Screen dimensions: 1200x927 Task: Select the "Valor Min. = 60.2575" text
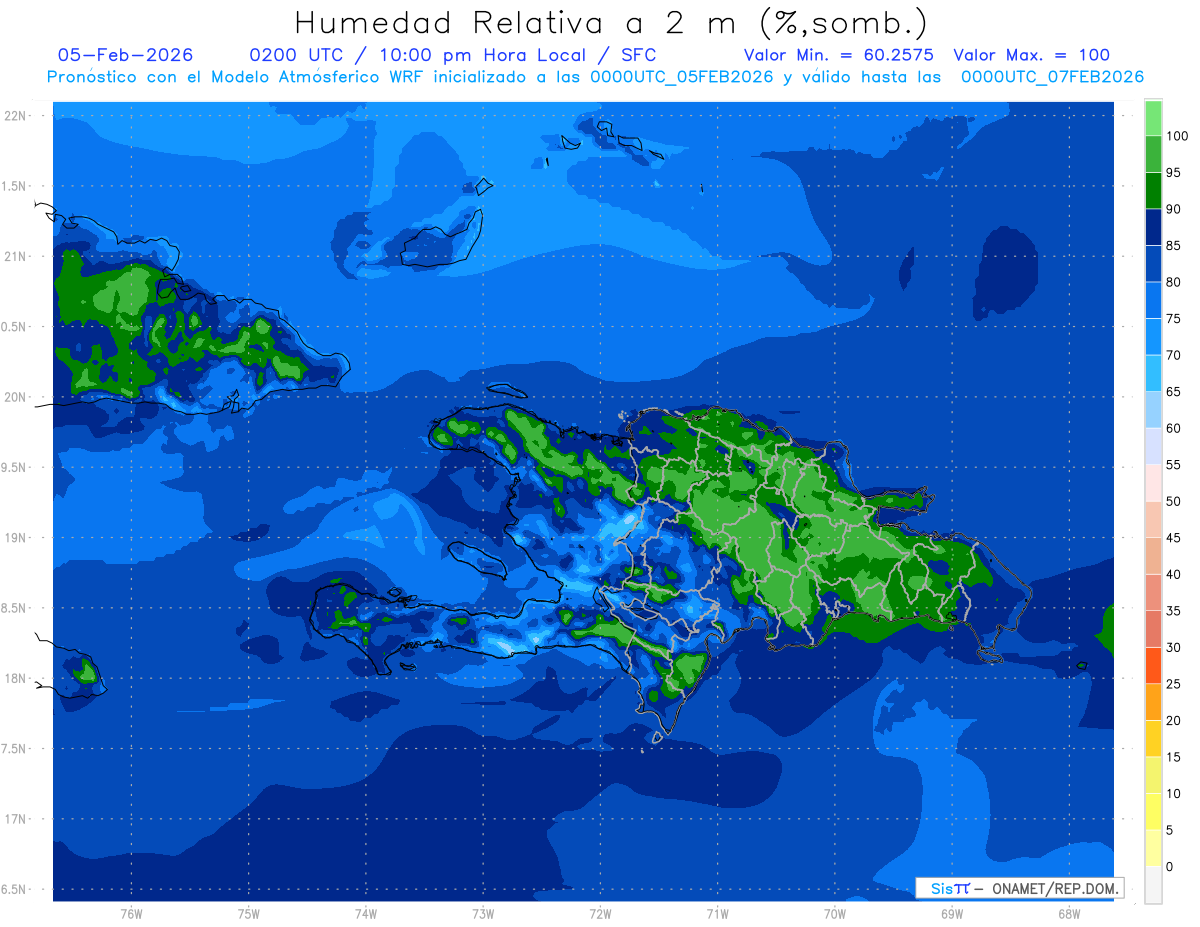(x=839, y=55)
